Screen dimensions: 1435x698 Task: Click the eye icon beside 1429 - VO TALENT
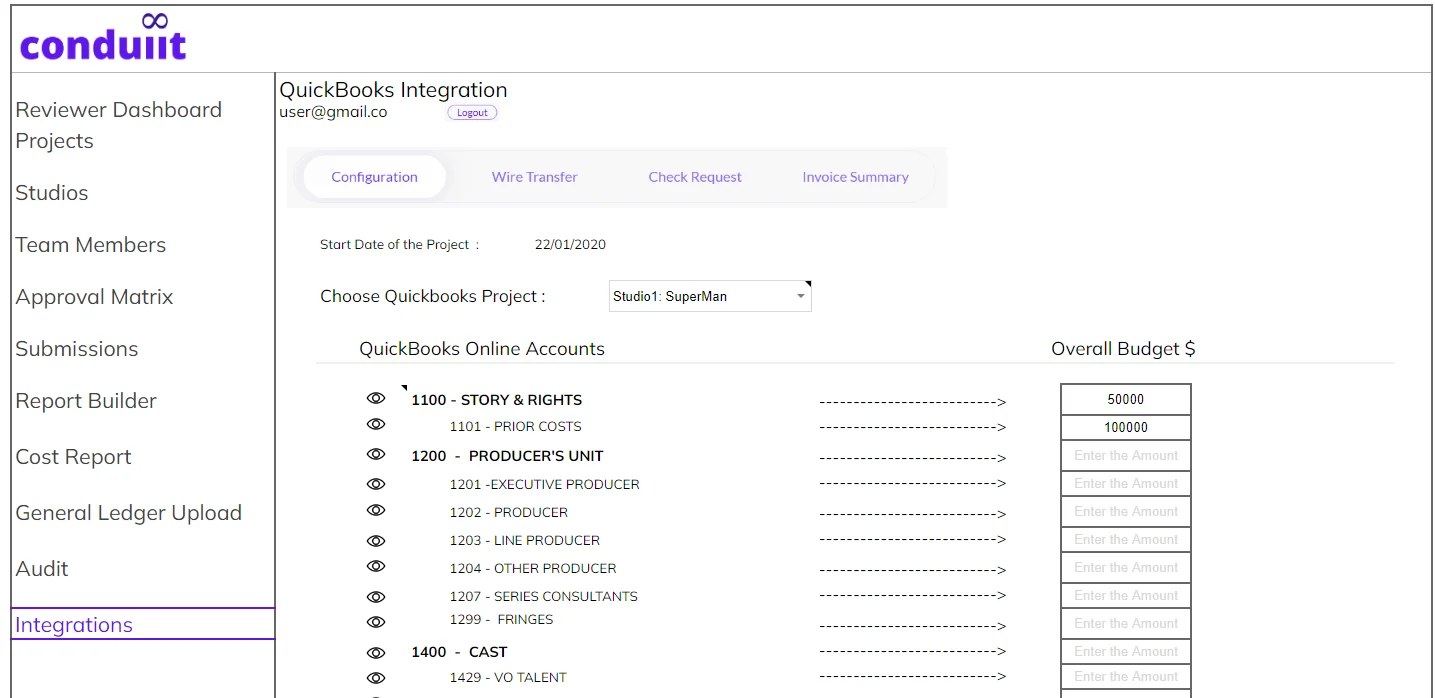[376, 678]
